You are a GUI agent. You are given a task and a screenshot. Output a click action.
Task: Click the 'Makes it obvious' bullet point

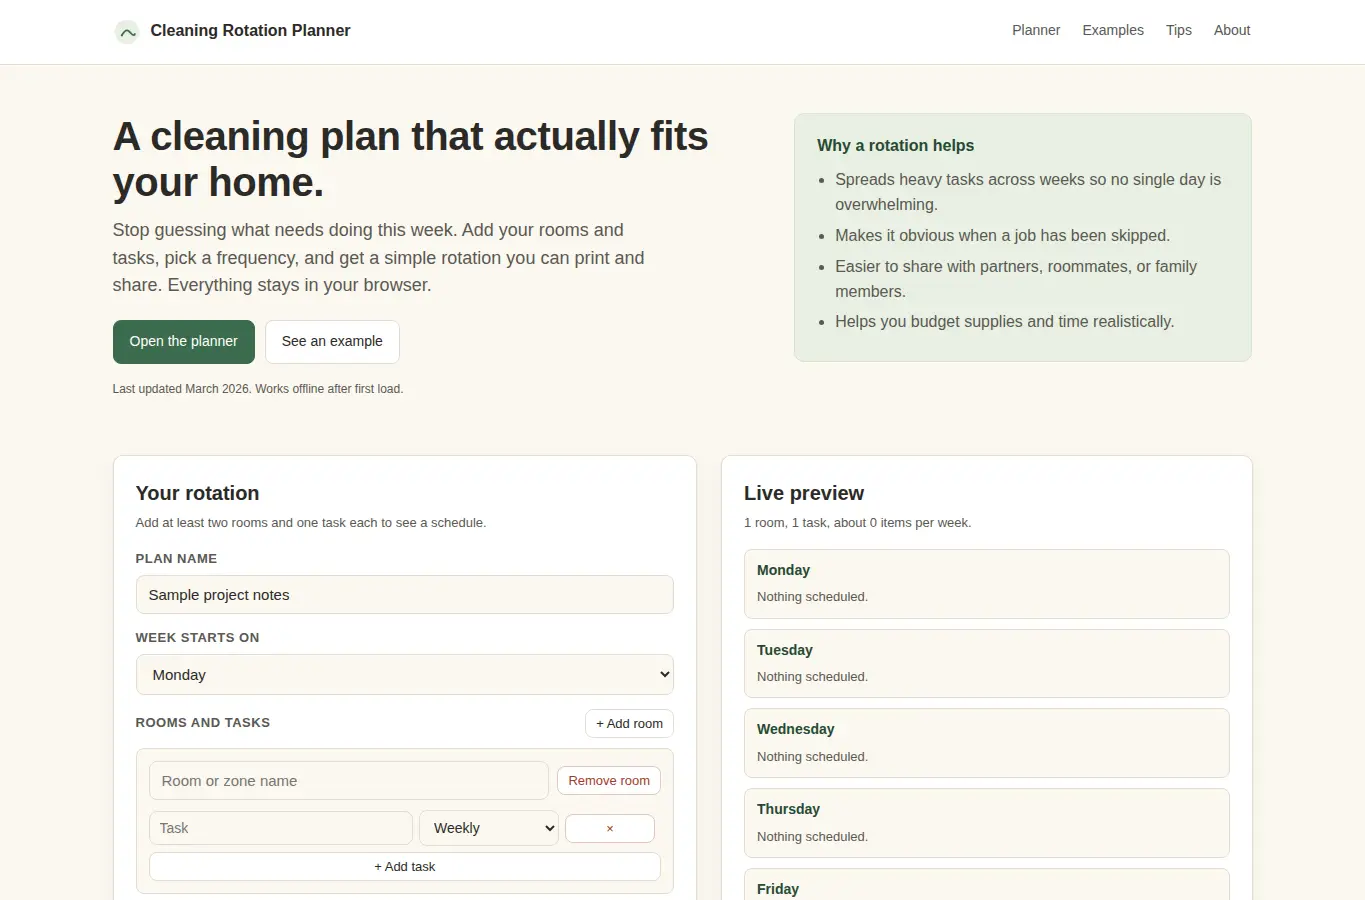point(1002,235)
